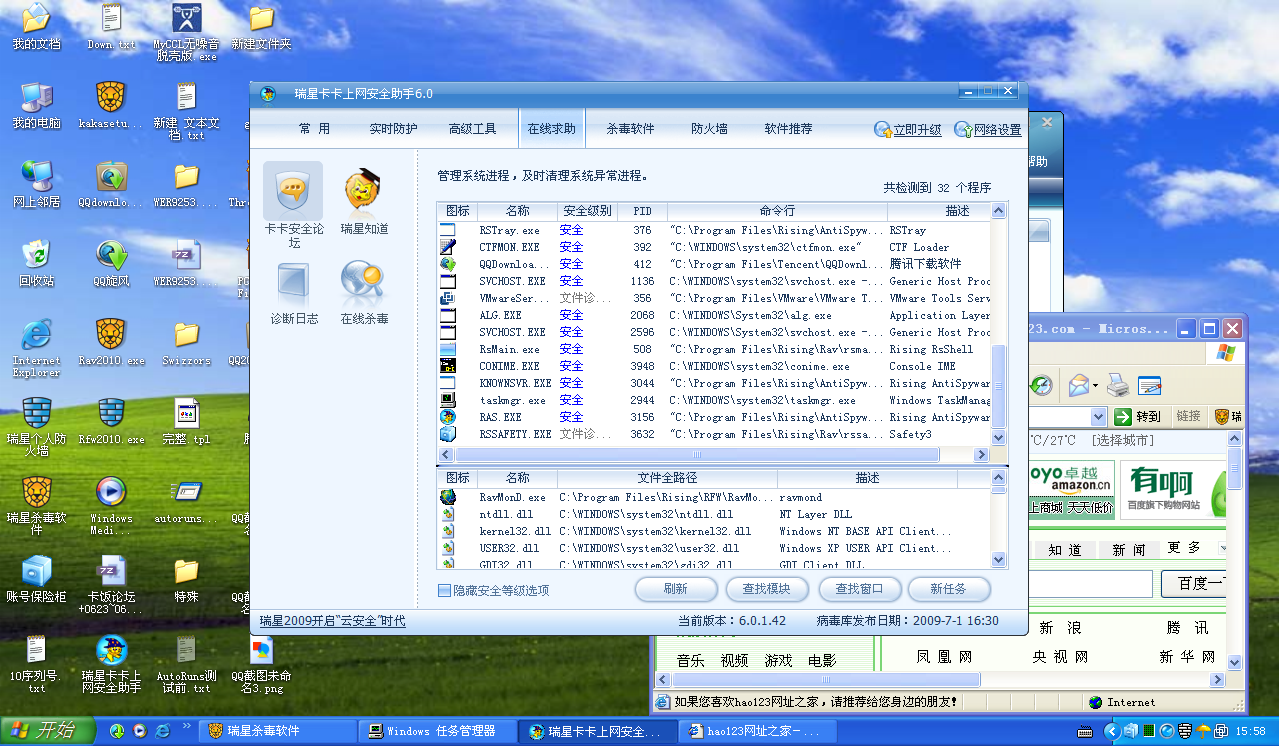Viewport: 1279px width, 746px height.
Task: Open 卡卡安全论坛 sidebar icon
Action: tap(292, 190)
